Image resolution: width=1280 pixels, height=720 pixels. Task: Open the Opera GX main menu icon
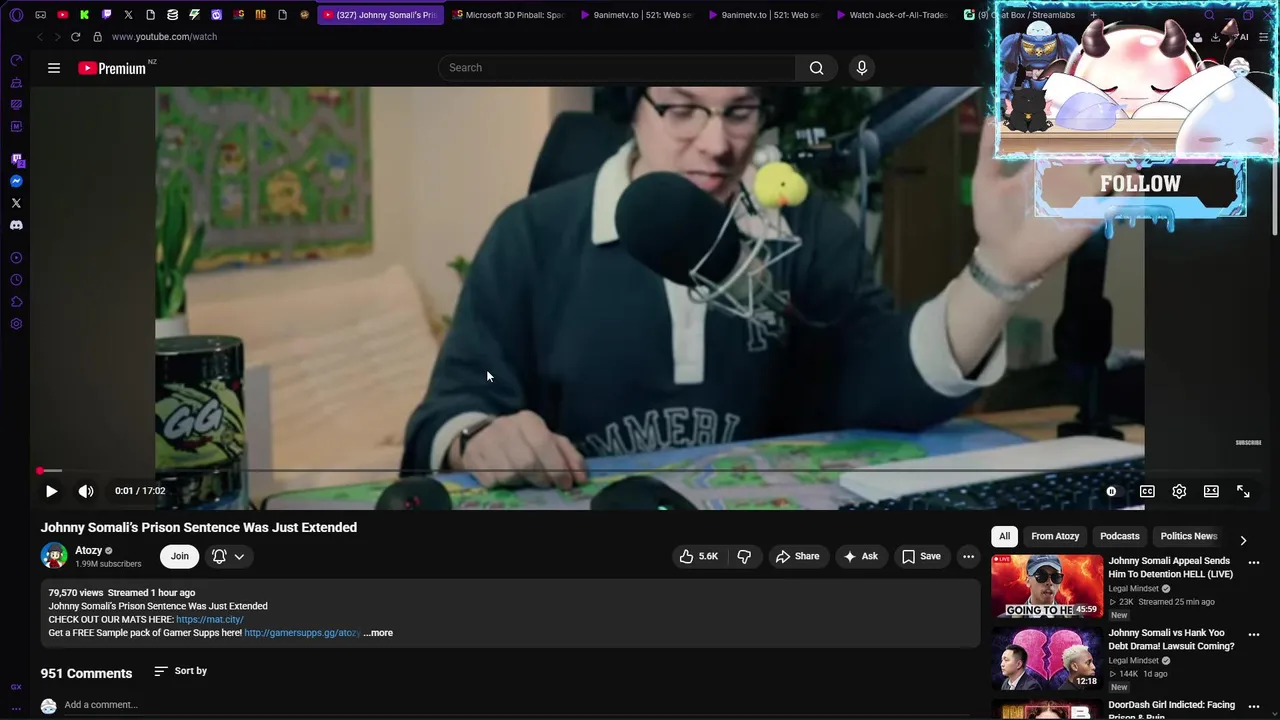[x=16, y=15]
